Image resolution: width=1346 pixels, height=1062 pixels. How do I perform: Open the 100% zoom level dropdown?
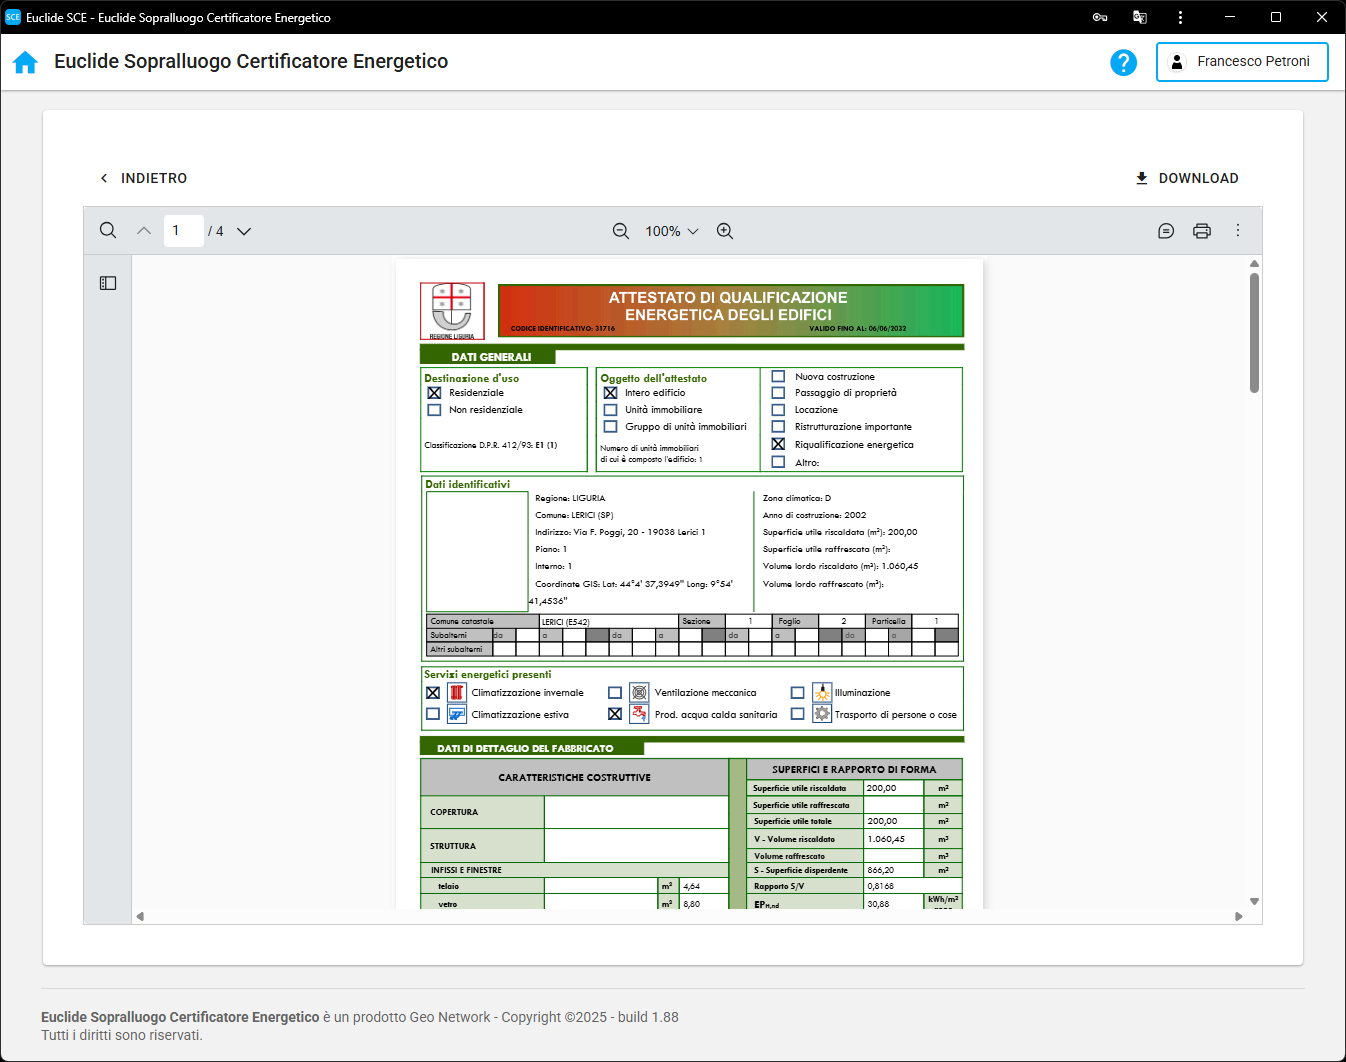click(671, 231)
